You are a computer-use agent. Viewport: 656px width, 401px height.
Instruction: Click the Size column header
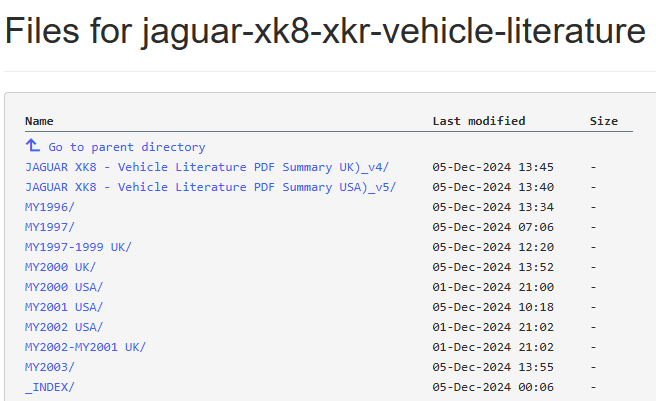(603, 121)
